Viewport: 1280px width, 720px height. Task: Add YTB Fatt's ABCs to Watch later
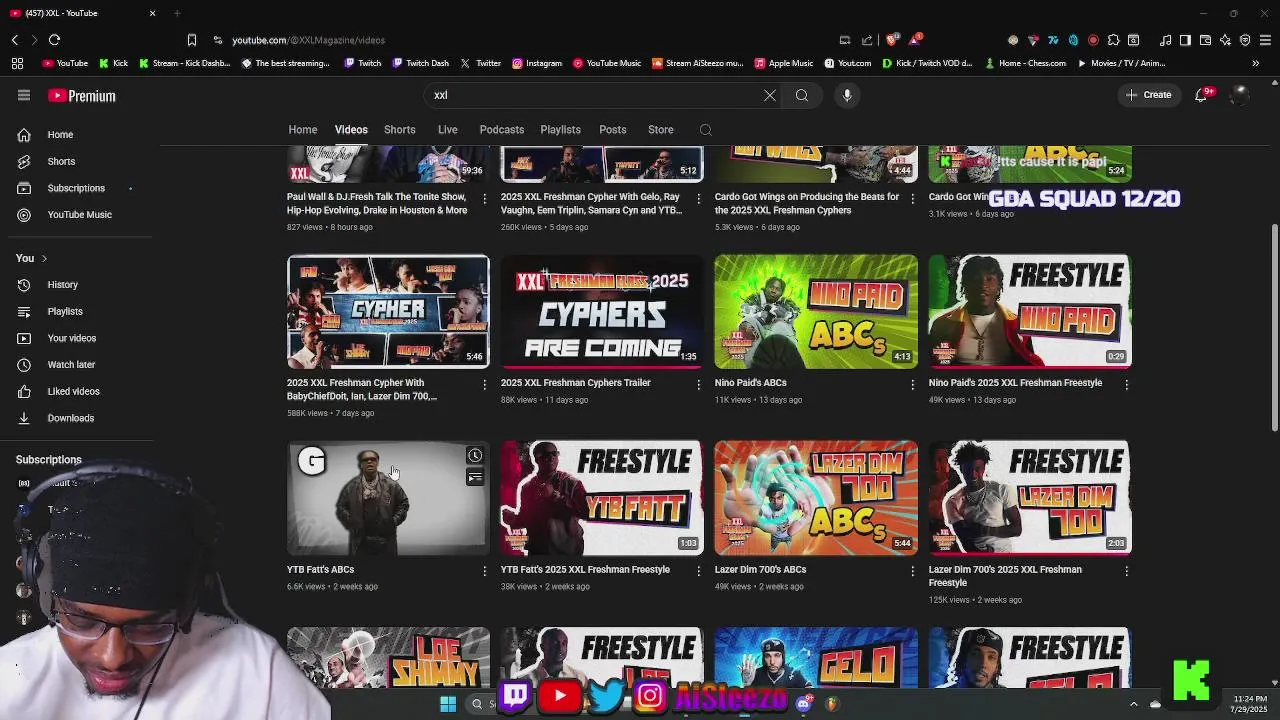click(x=475, y=456)
